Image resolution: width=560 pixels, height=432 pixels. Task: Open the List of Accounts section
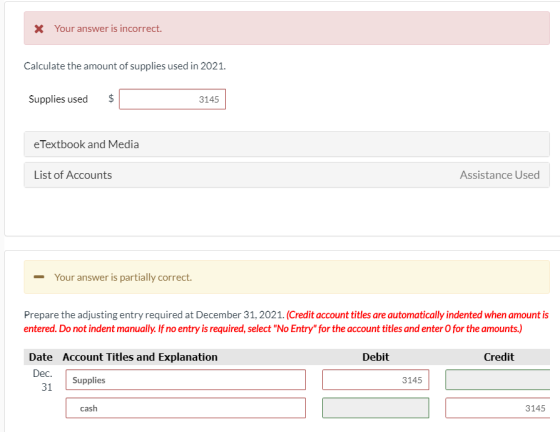286,175
